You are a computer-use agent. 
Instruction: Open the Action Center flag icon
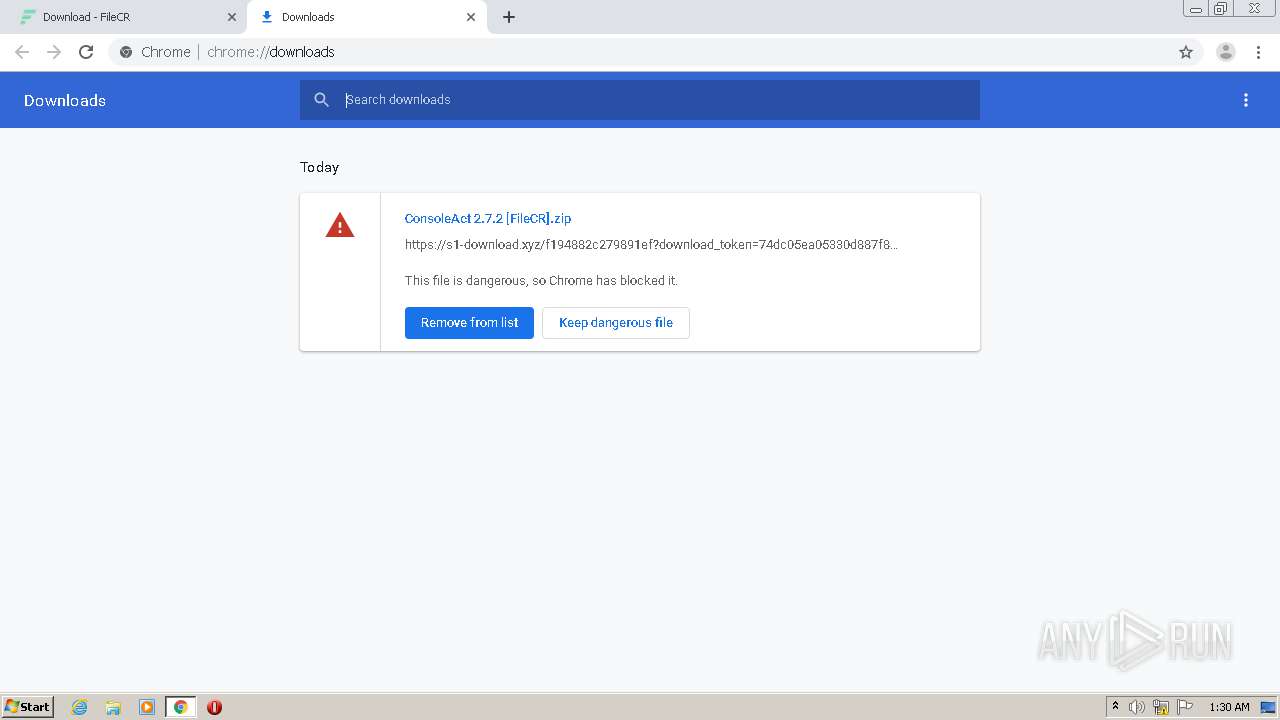coord(1185,707)
